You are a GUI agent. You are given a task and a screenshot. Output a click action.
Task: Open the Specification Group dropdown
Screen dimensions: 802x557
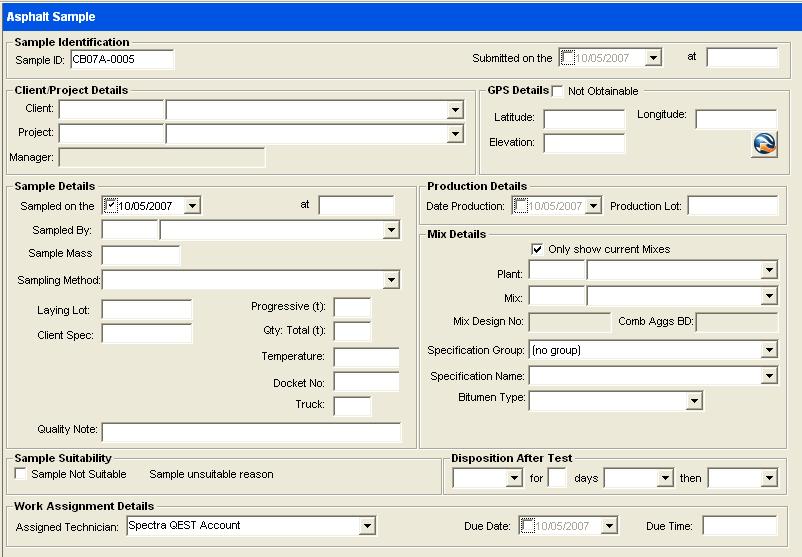[x=768, y=350]
